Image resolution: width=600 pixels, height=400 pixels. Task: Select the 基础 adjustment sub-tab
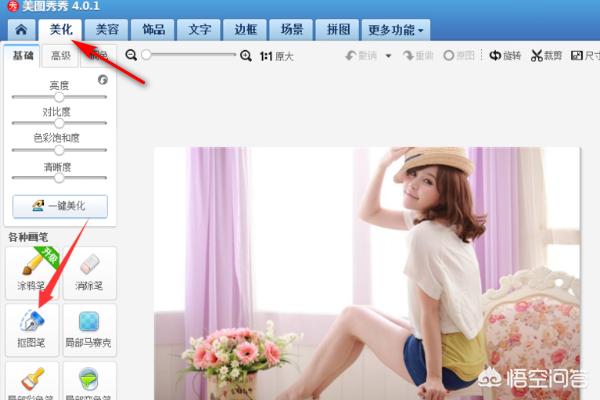point(22,56)
